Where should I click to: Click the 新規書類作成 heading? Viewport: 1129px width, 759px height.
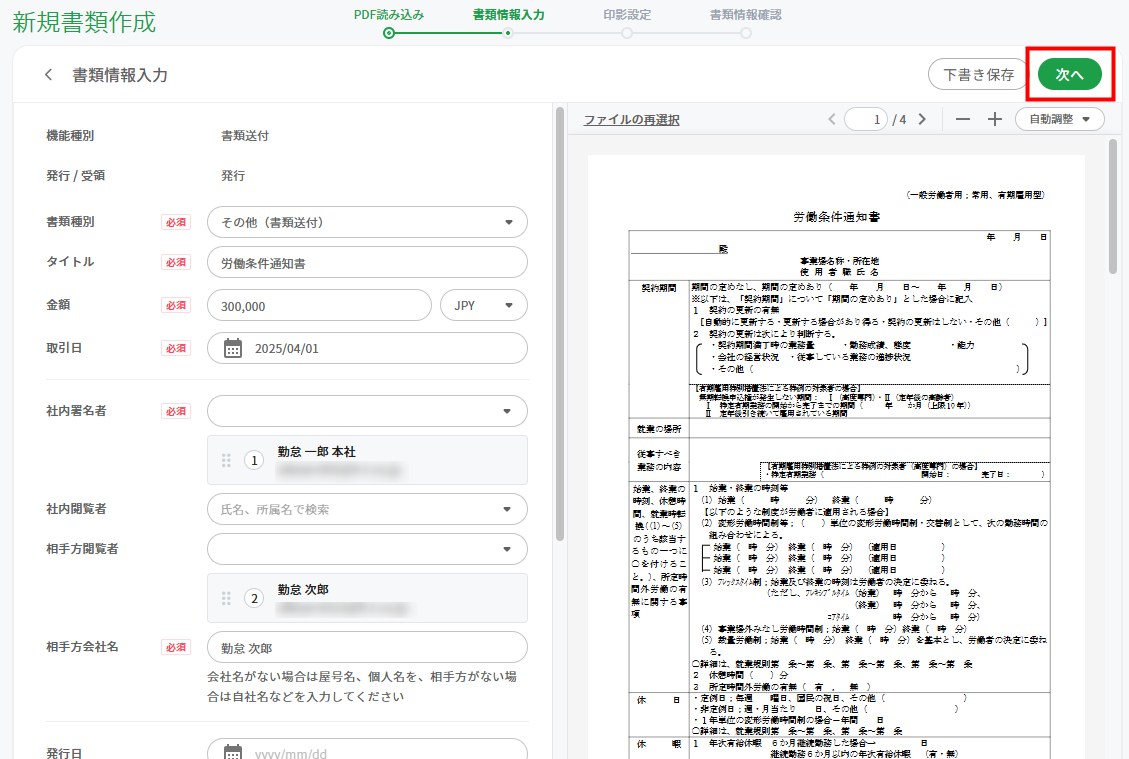(x=84, y=22)
